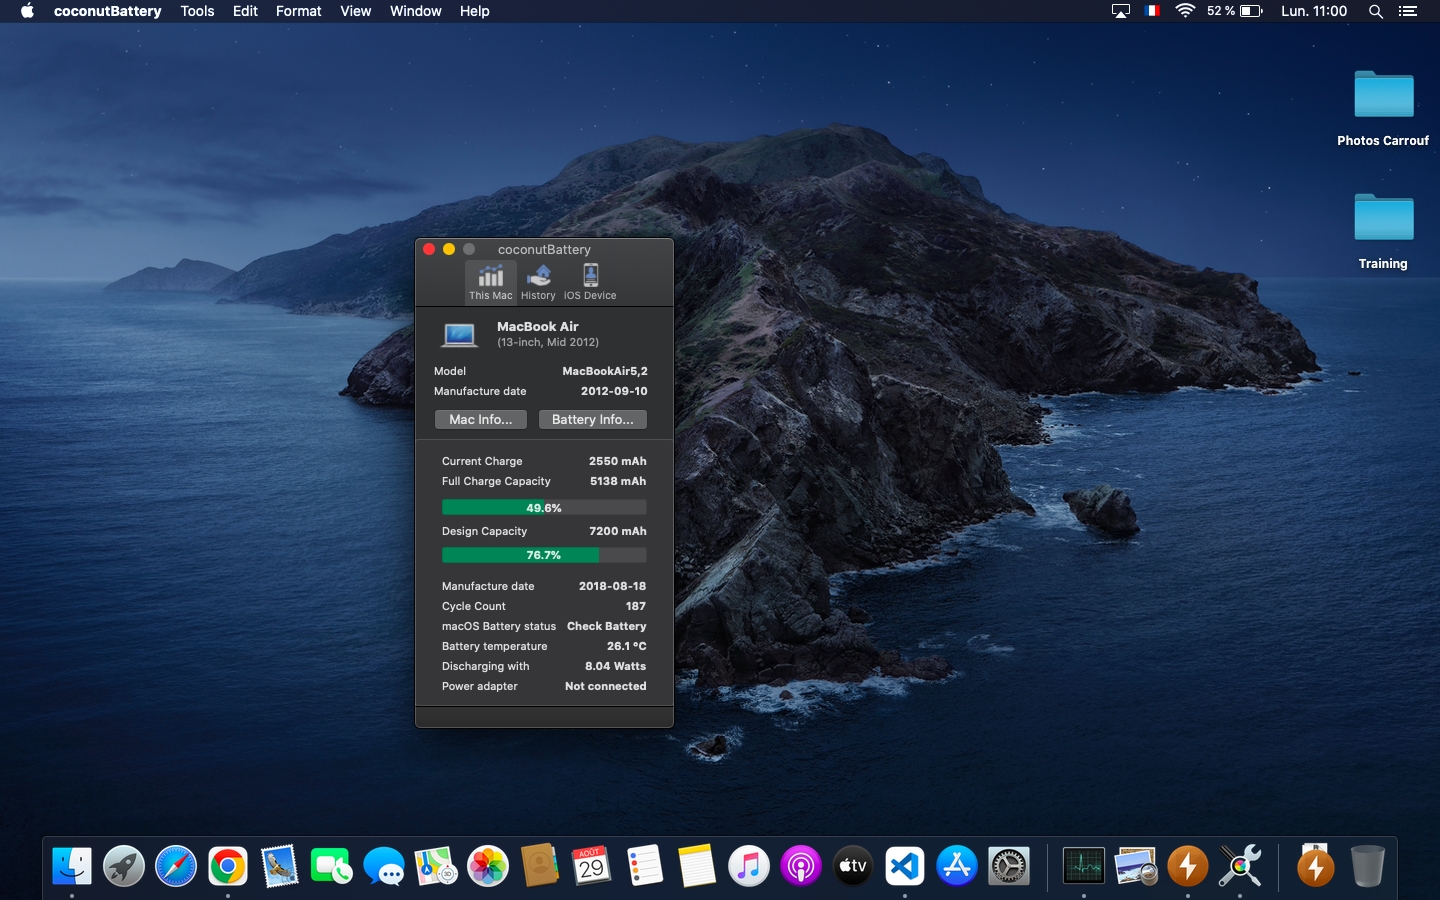
Task: Open the Wi-Fi menu bar dropdown
Action: 1185,11
